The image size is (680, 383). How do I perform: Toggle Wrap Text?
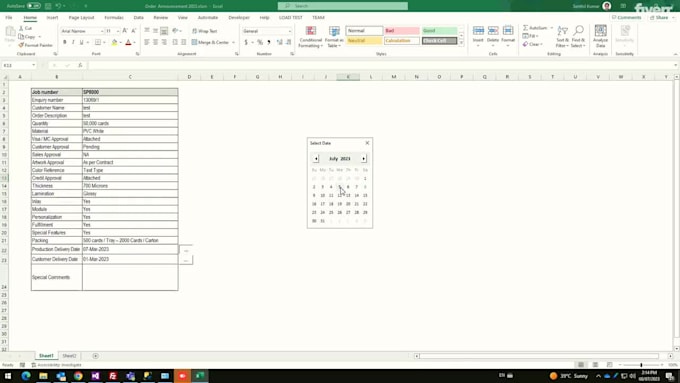click(205, 31)
